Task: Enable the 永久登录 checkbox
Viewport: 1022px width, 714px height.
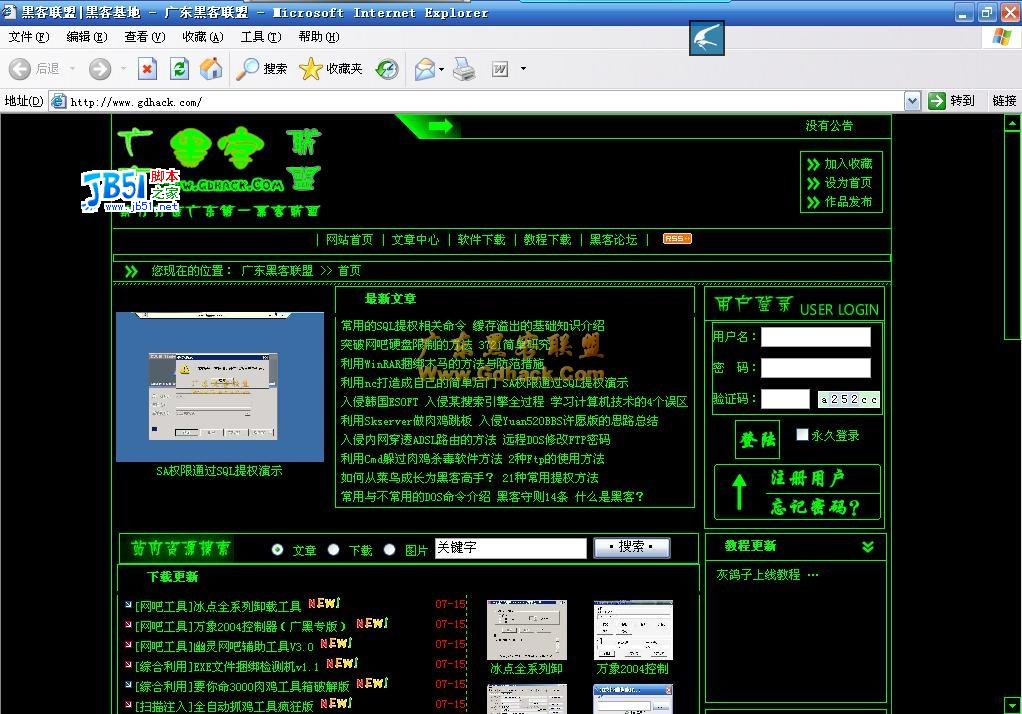Action: (802, 434)
